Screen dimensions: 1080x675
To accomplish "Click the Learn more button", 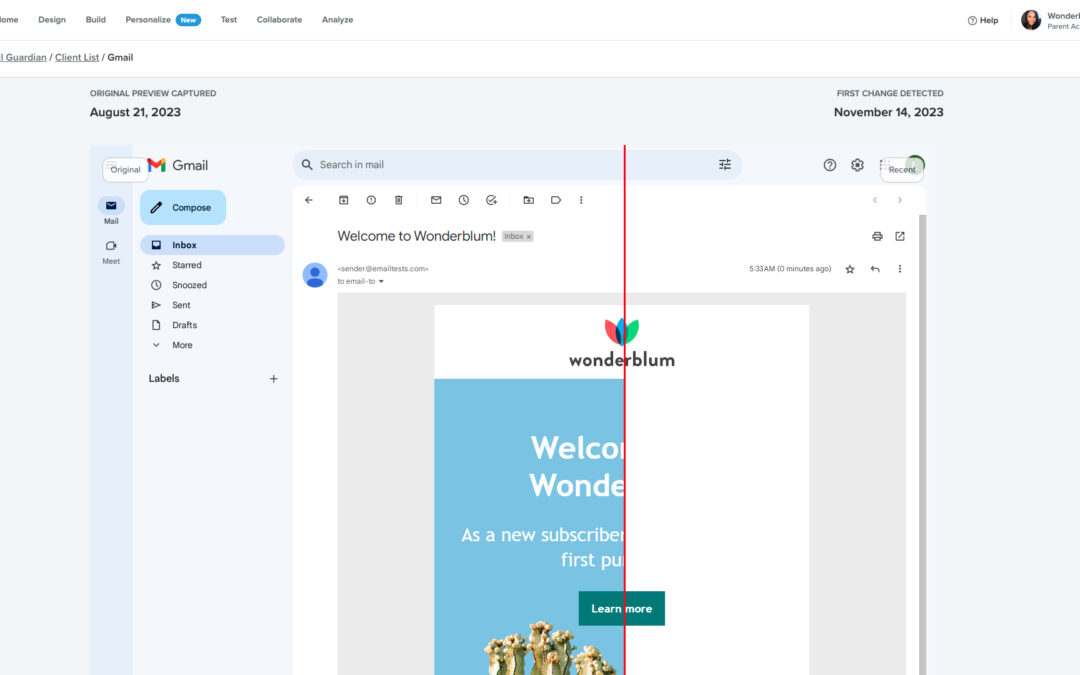I will pos(621,608).
